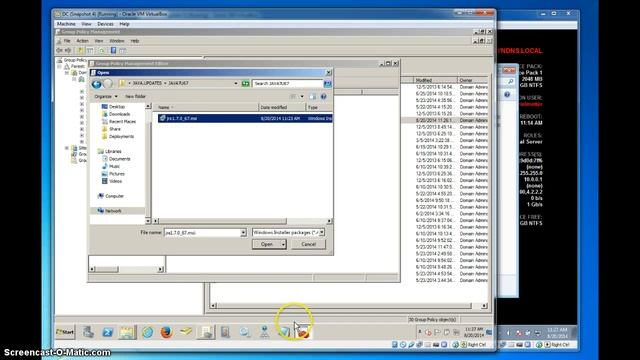Open Help in the Open dialog toolbar
Viewport: 640px width, 360px height.
(323, 97)
